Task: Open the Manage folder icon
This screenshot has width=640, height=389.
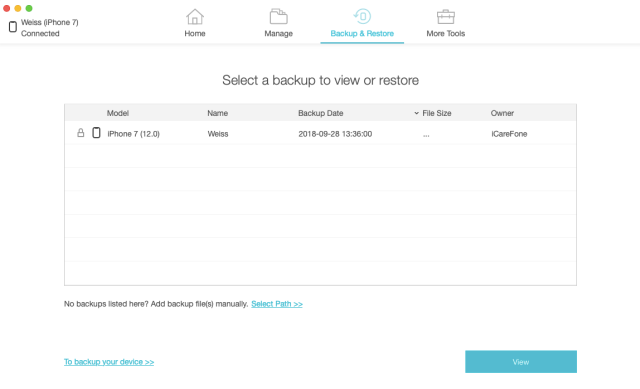Action: click(278, 17)
